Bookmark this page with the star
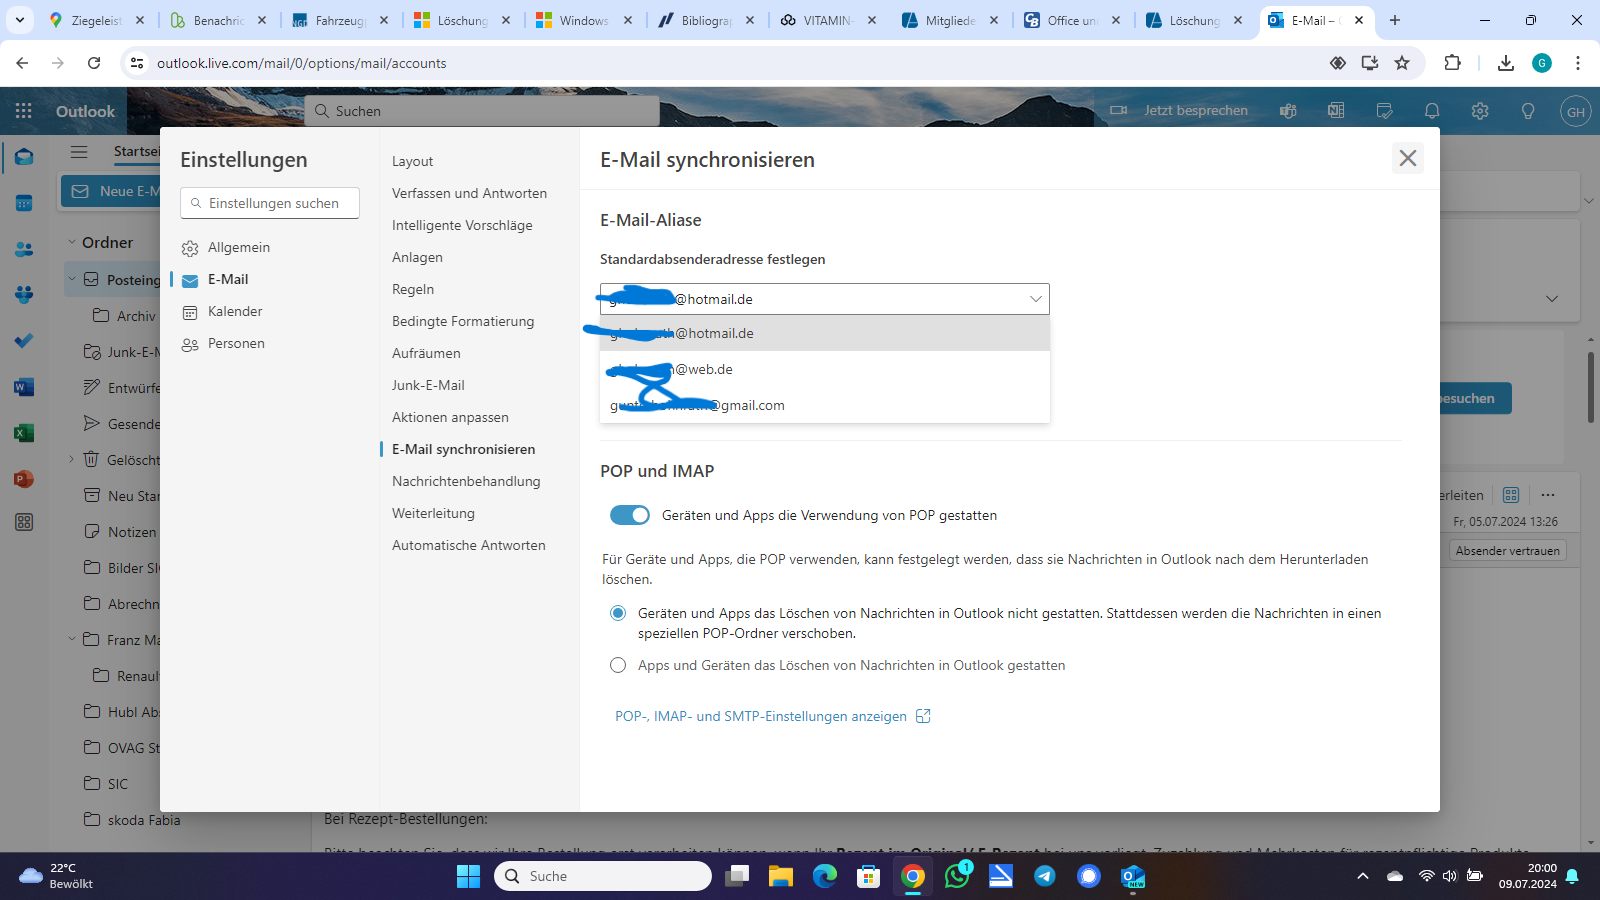 [x=1402, y=63]
